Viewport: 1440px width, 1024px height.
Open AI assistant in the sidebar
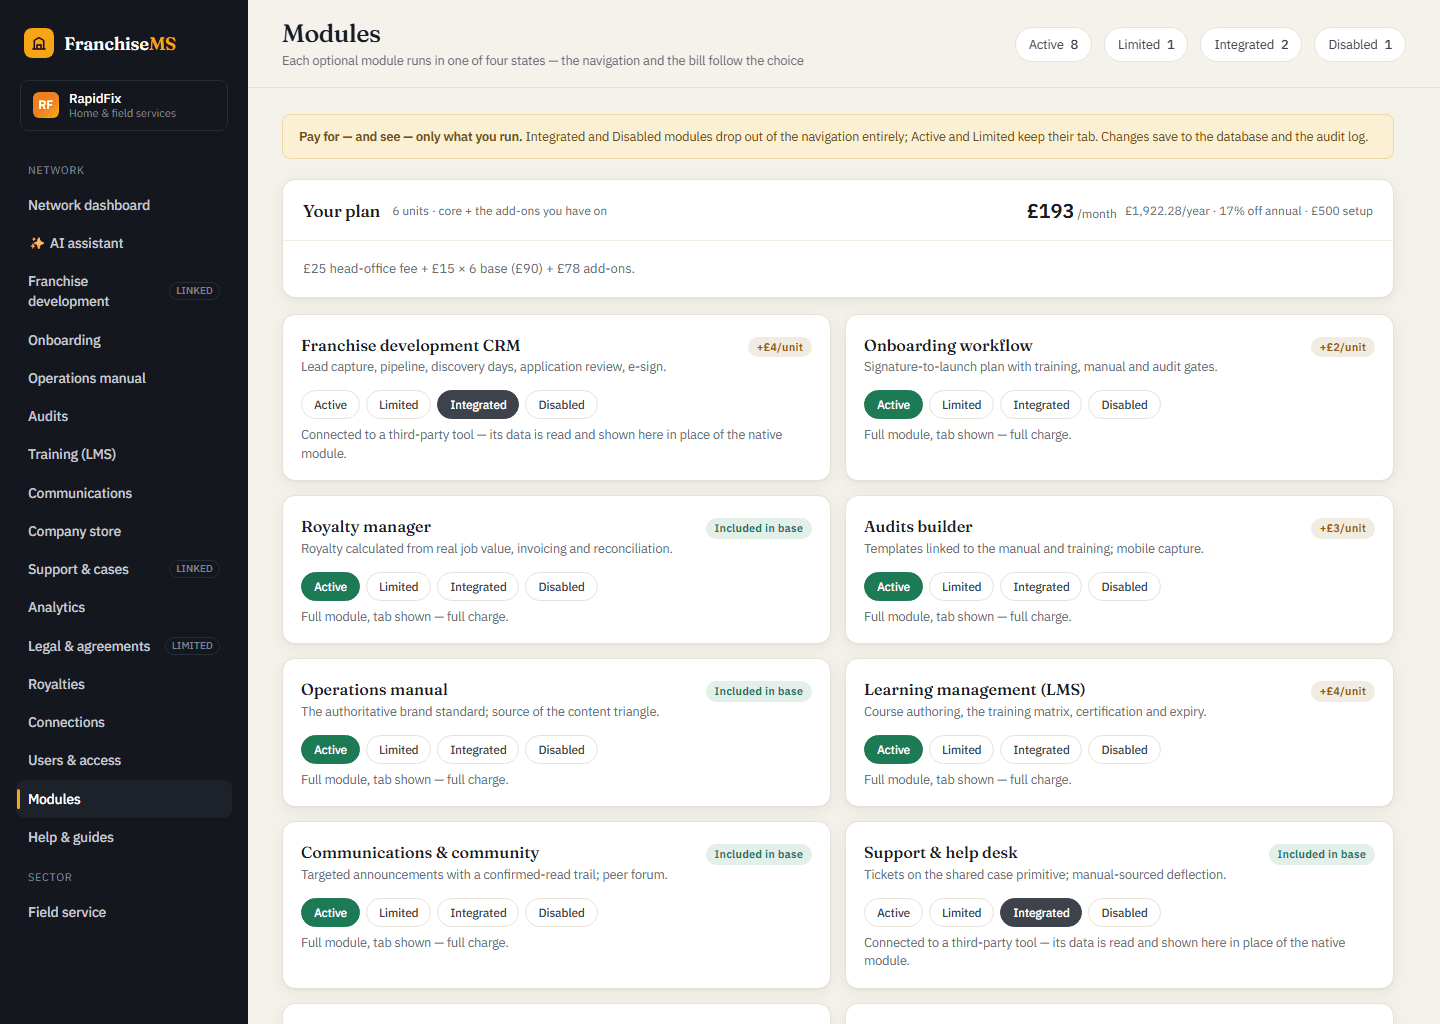(124, 243)
